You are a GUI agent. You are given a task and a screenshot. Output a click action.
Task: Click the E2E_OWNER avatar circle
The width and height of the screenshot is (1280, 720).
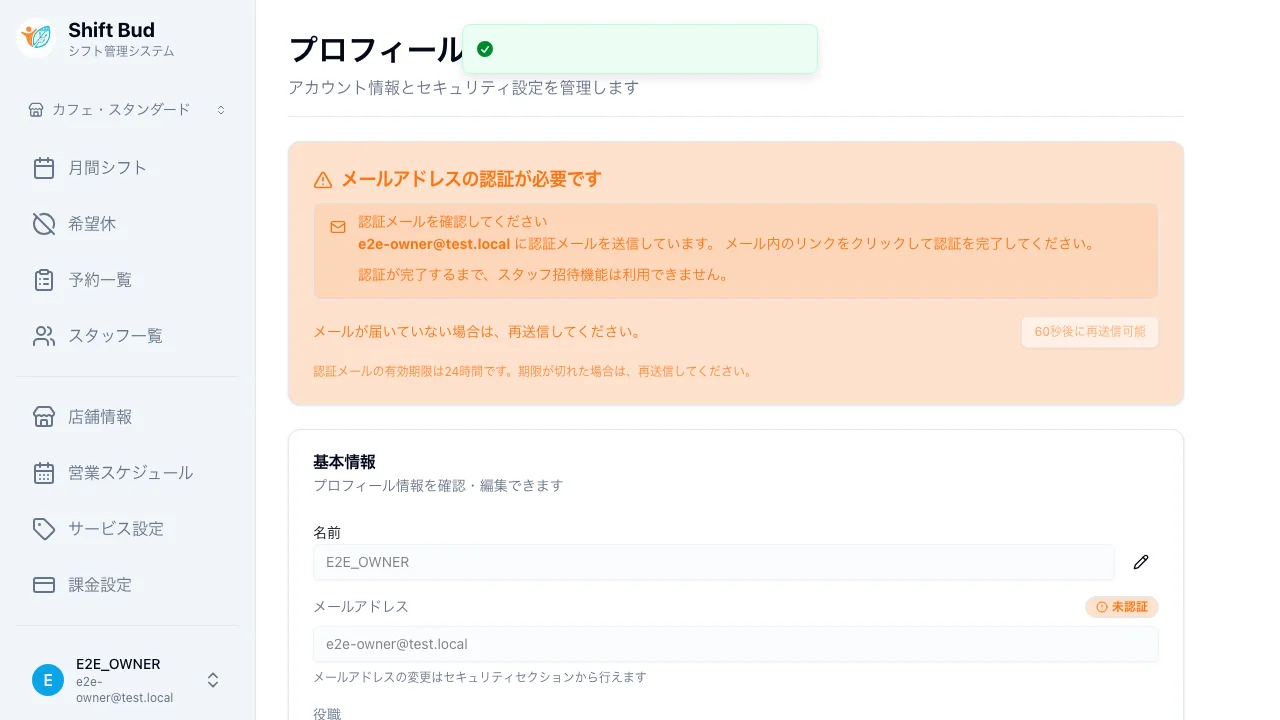tap(47, 679)
